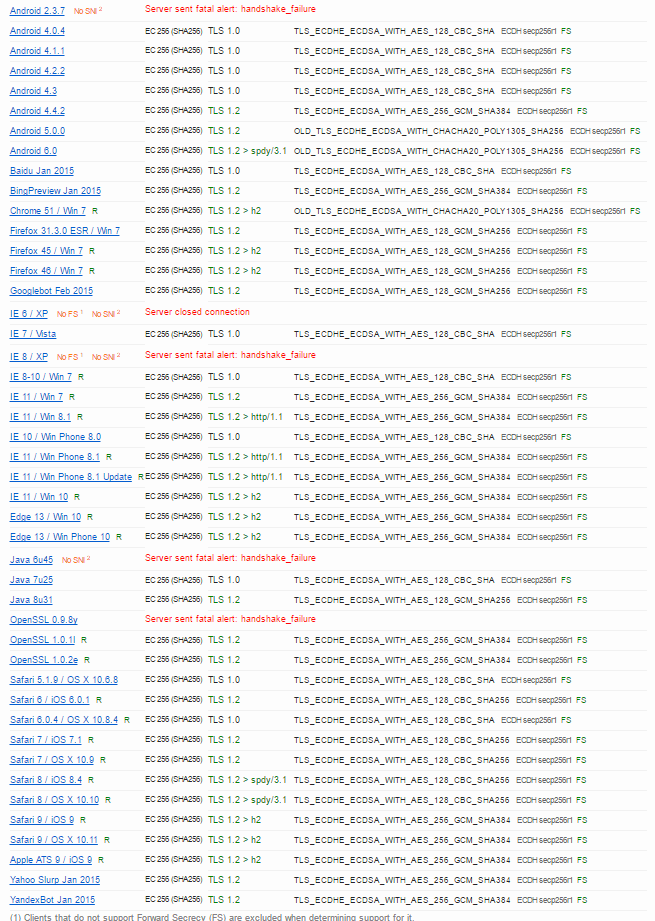The width and height of the screenshot is (655, 921).
Task: Open Apple ATS 9 / iOS 9 link
Action: pos(51,859)
